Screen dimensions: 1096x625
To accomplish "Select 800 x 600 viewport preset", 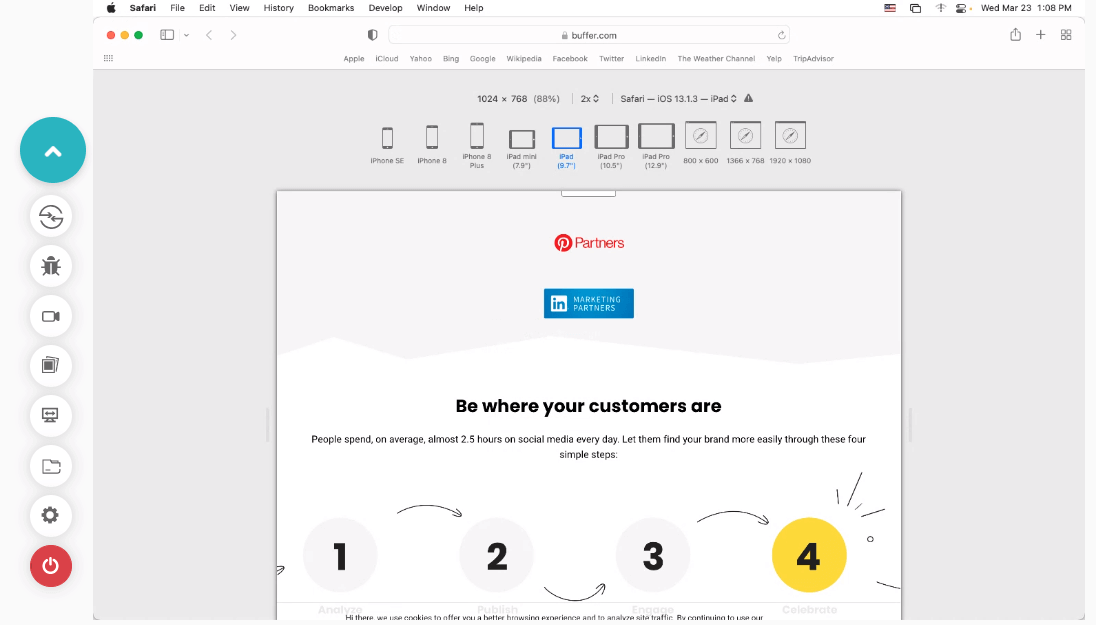I will (x=700, y=143).
